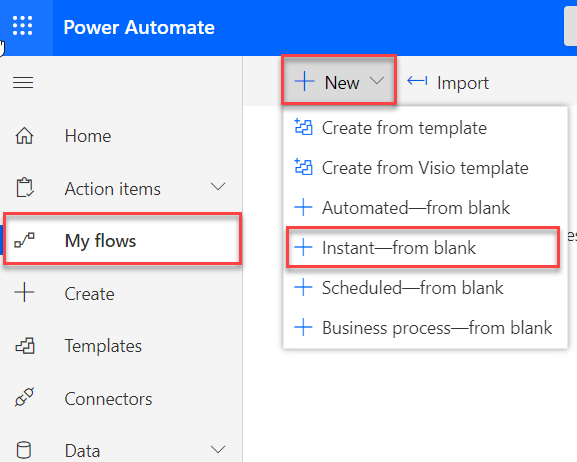Click the Action items label

(x=113, y=189)
